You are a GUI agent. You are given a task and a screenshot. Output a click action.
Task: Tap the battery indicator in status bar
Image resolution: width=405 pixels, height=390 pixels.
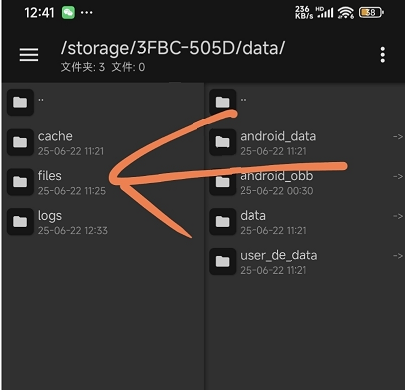[371, 13]
